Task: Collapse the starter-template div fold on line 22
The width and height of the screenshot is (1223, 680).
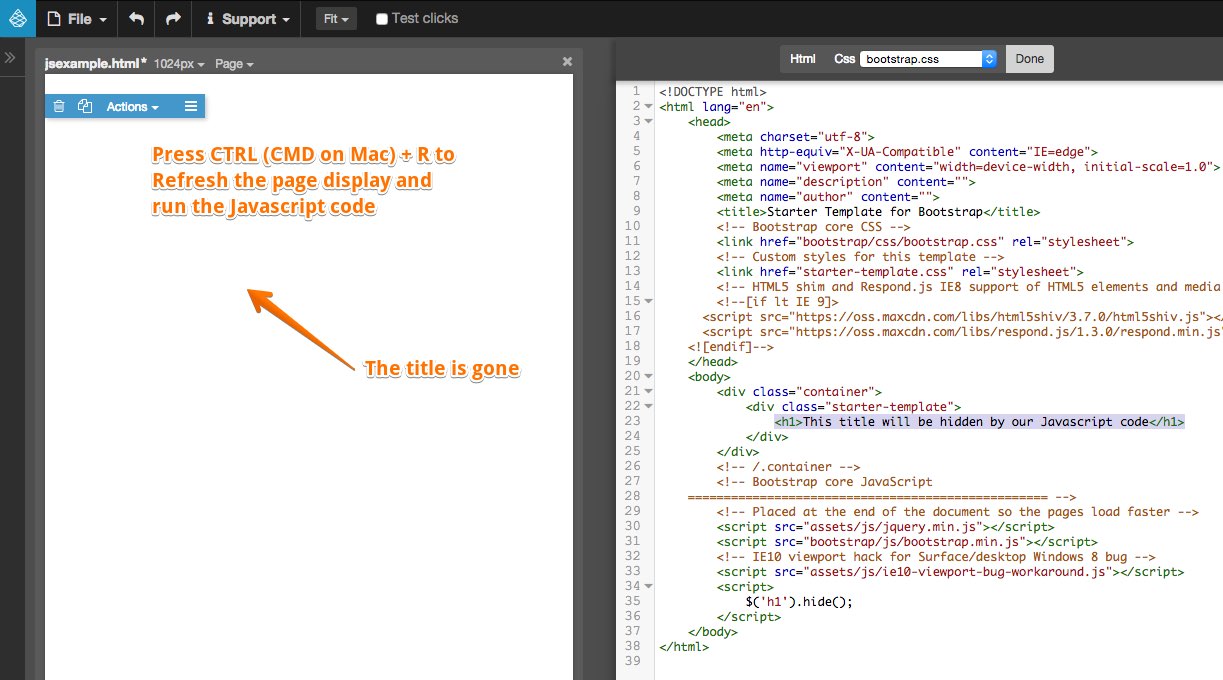Action: (649, 407)
